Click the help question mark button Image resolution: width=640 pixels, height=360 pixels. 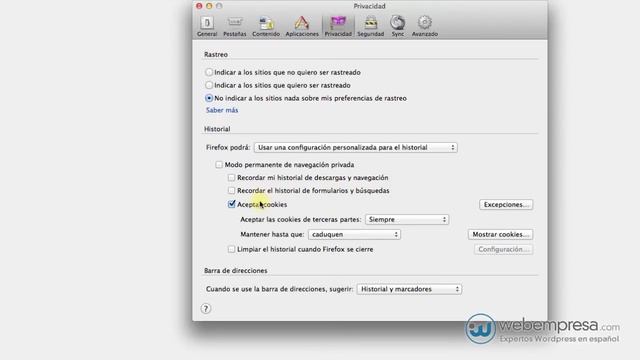click(x=206, y=309)
